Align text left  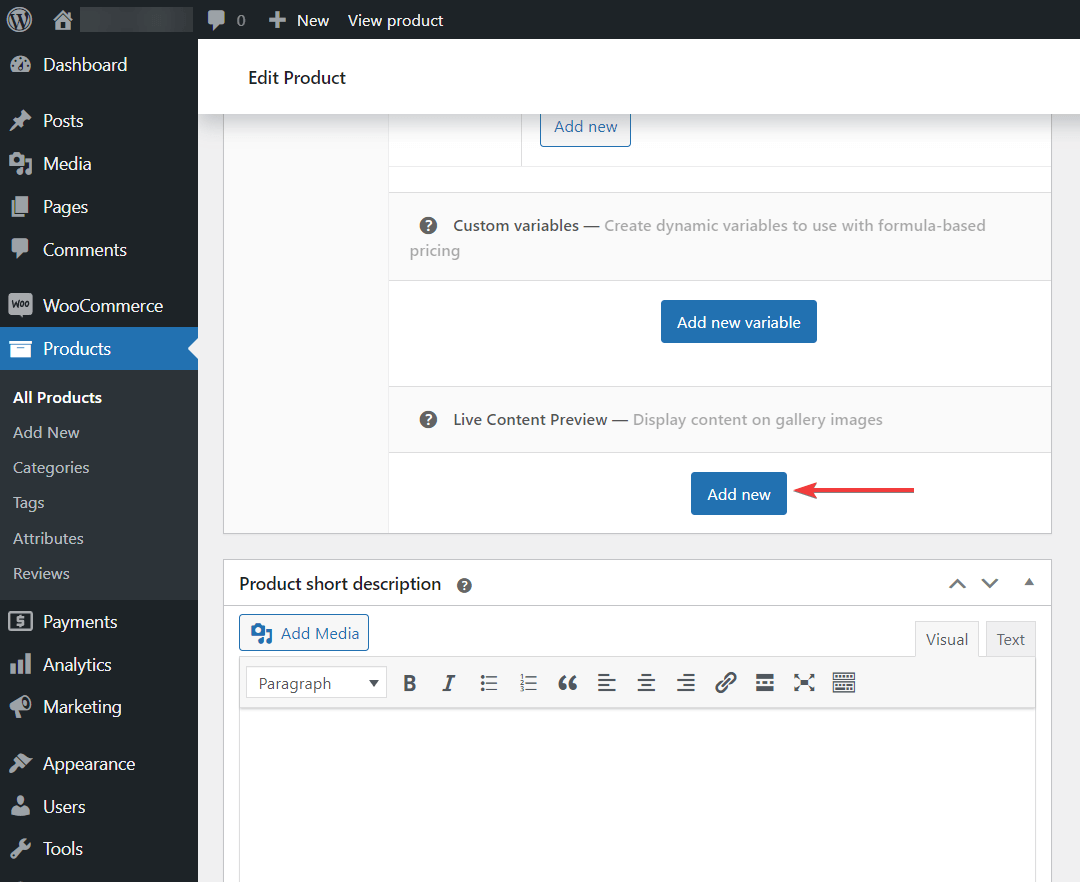(607, 683)
